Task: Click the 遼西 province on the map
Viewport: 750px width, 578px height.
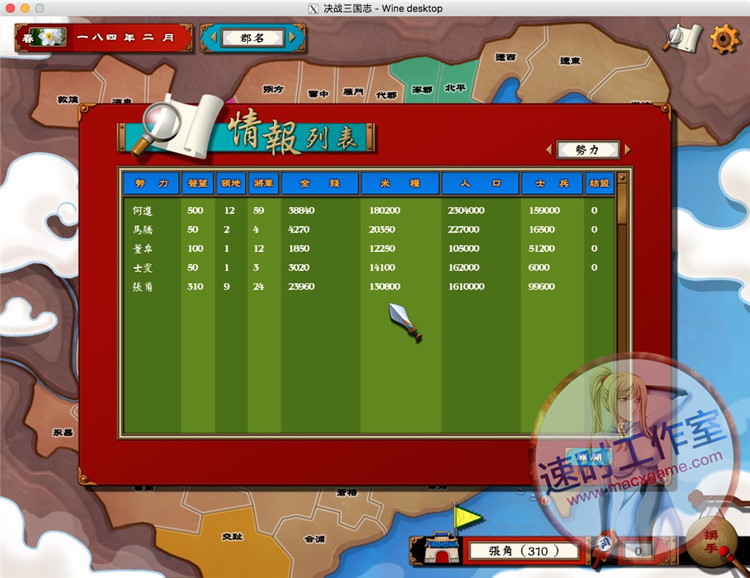Action: pyautogui.click(x=505, y=57)
